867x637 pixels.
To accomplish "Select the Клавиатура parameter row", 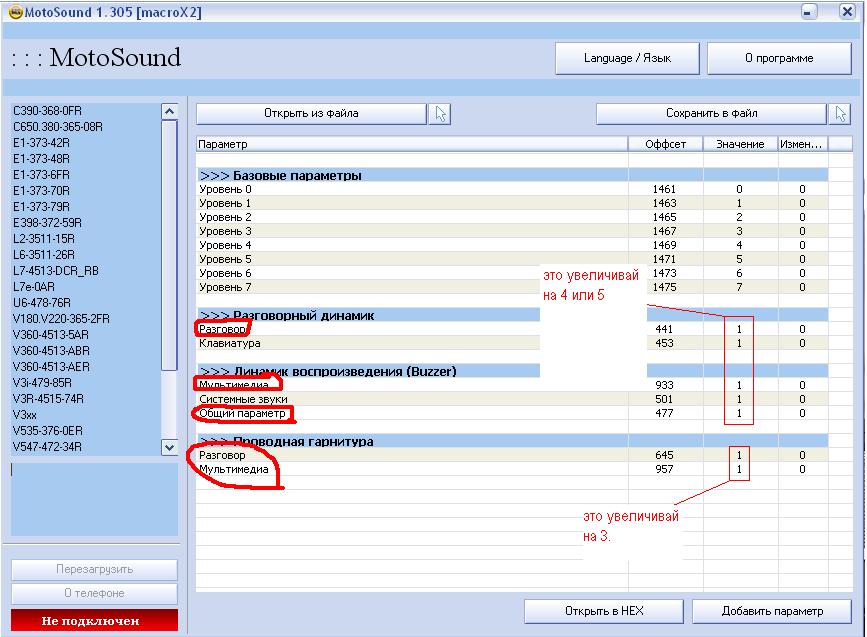I will [x=512, y=343].
